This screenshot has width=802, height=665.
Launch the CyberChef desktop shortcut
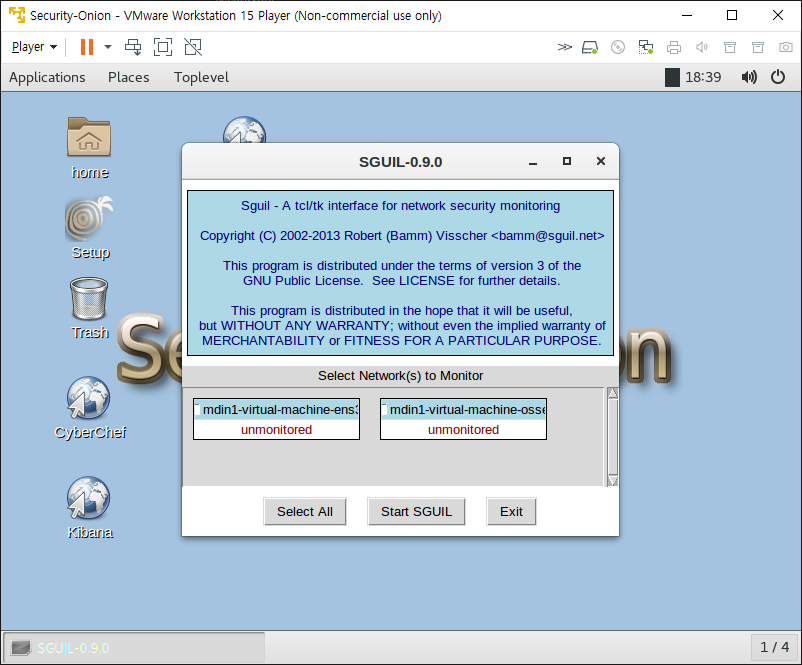click(90, 408)
